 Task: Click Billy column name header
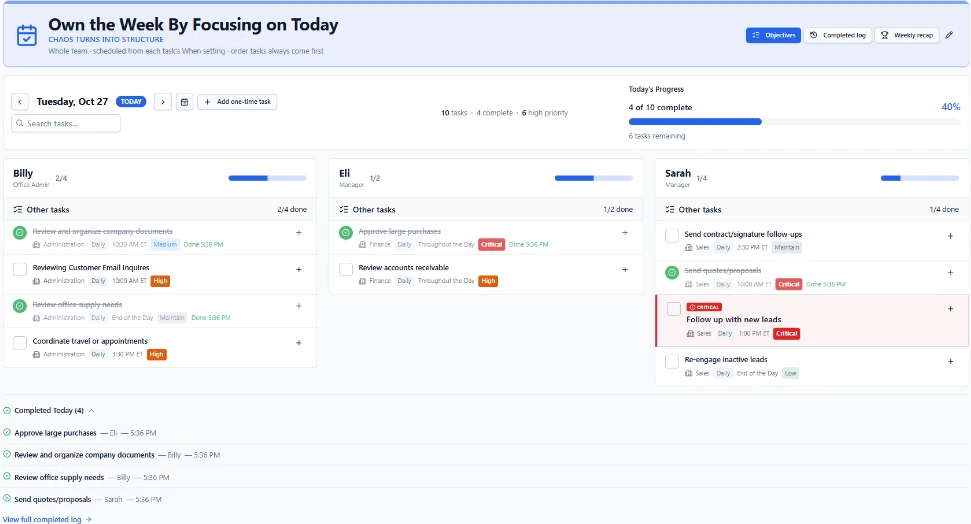(x=23, y=173)
